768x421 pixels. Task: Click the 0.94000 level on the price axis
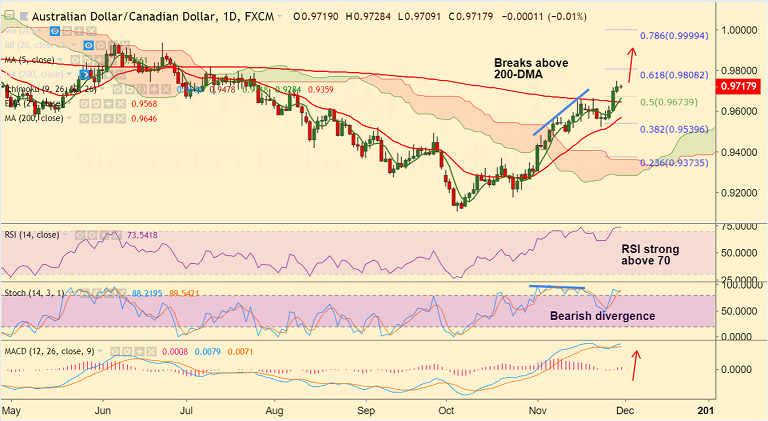[x=739, y=152]
